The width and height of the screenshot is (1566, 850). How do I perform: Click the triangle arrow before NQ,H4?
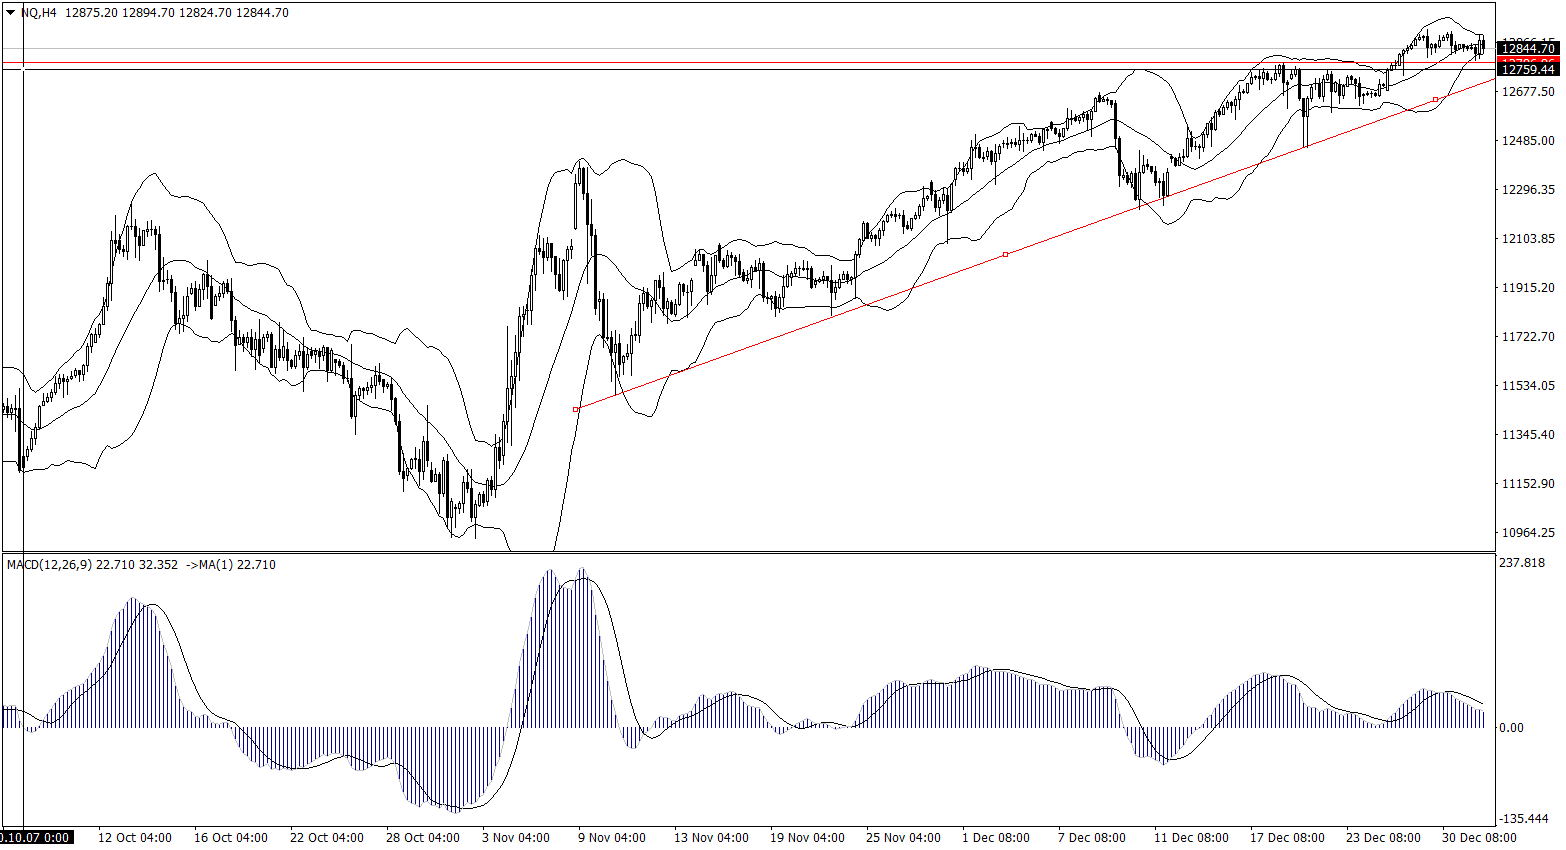pos(11,13)
